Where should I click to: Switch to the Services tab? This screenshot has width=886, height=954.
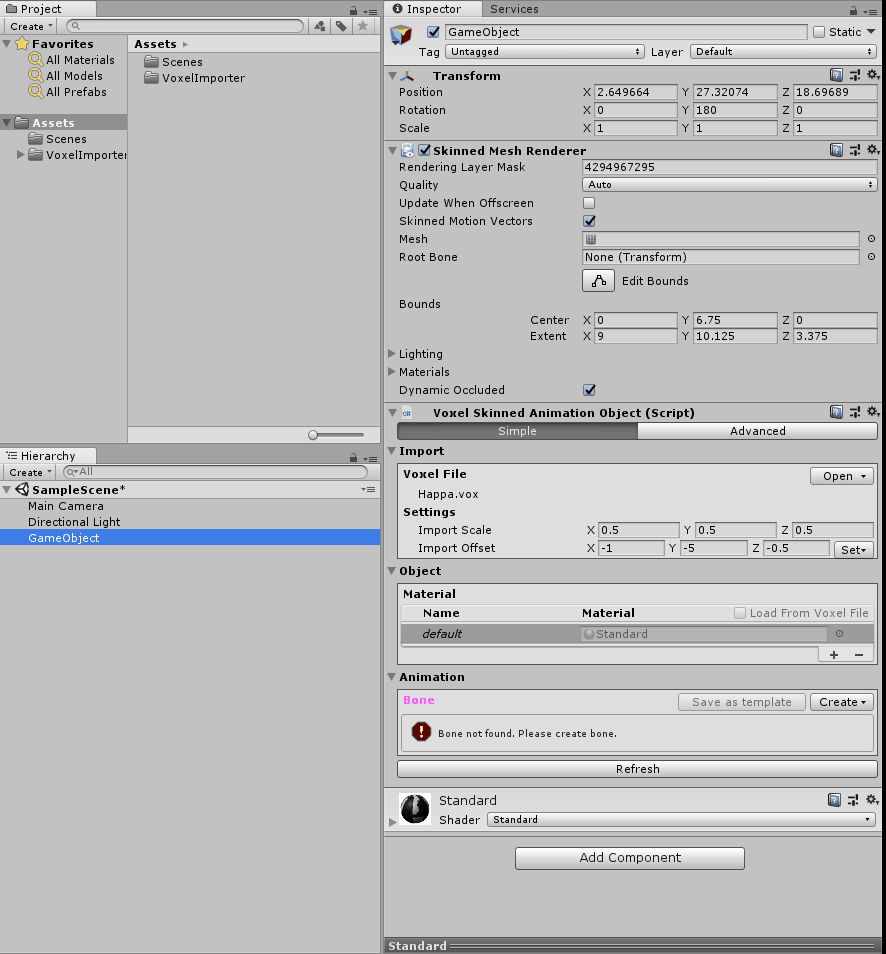click(x=514, y=9)
